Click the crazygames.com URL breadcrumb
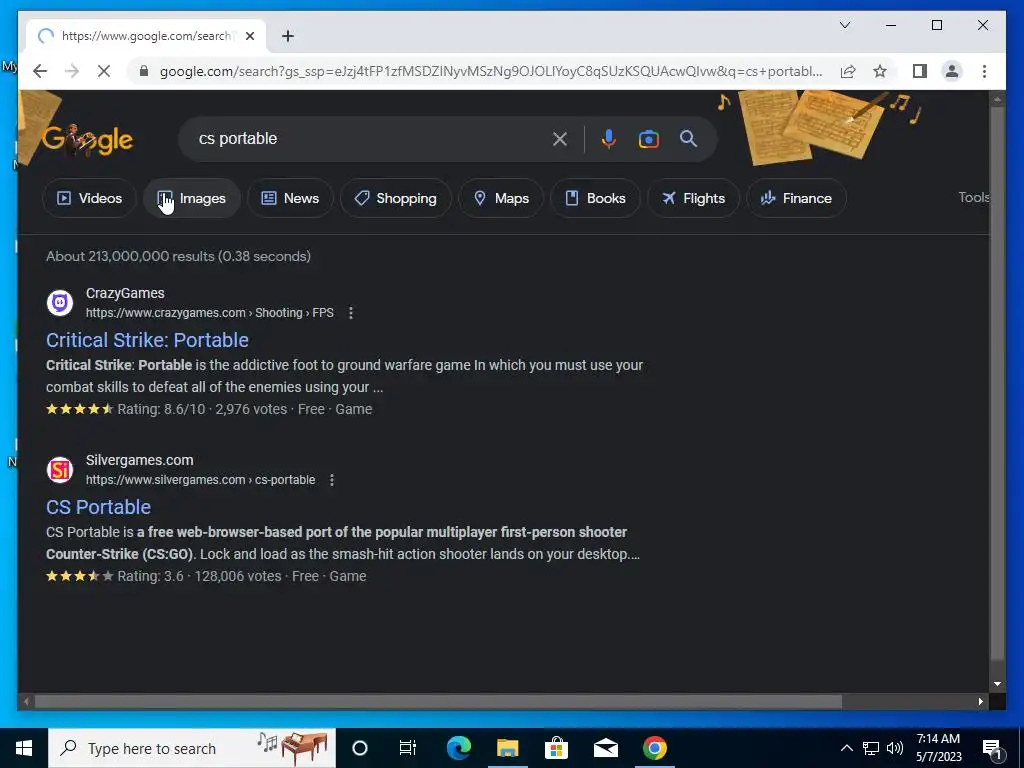 pos(209,313)
